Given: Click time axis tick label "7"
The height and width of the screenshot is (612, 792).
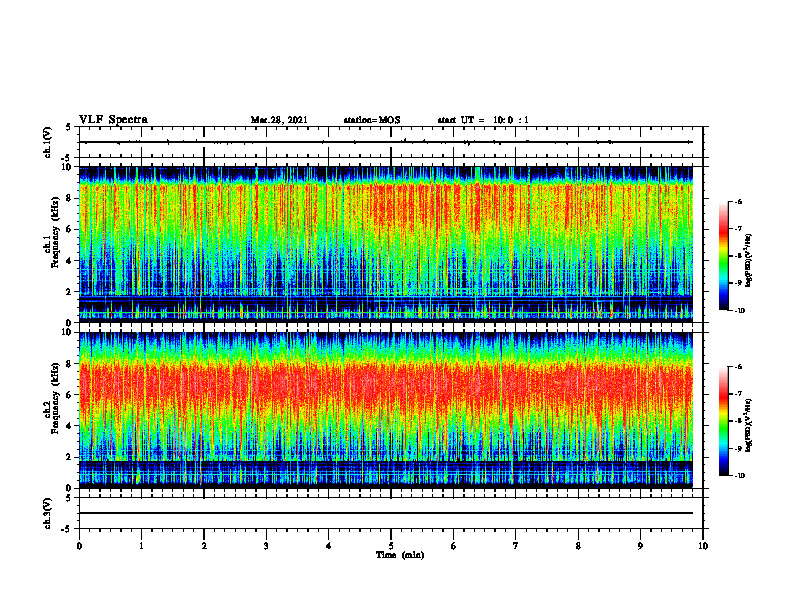Looking at the screenshot, I should coord(516,546).
